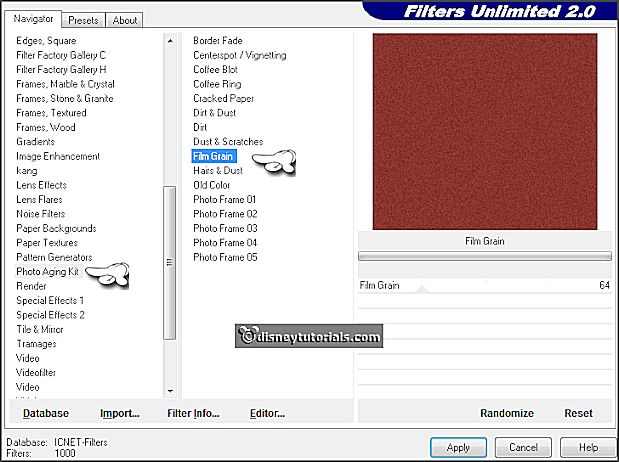This screenshot has width=619, height=462.
Task: Select the Paper Backgrounds category
Action: tap(56, 229)
